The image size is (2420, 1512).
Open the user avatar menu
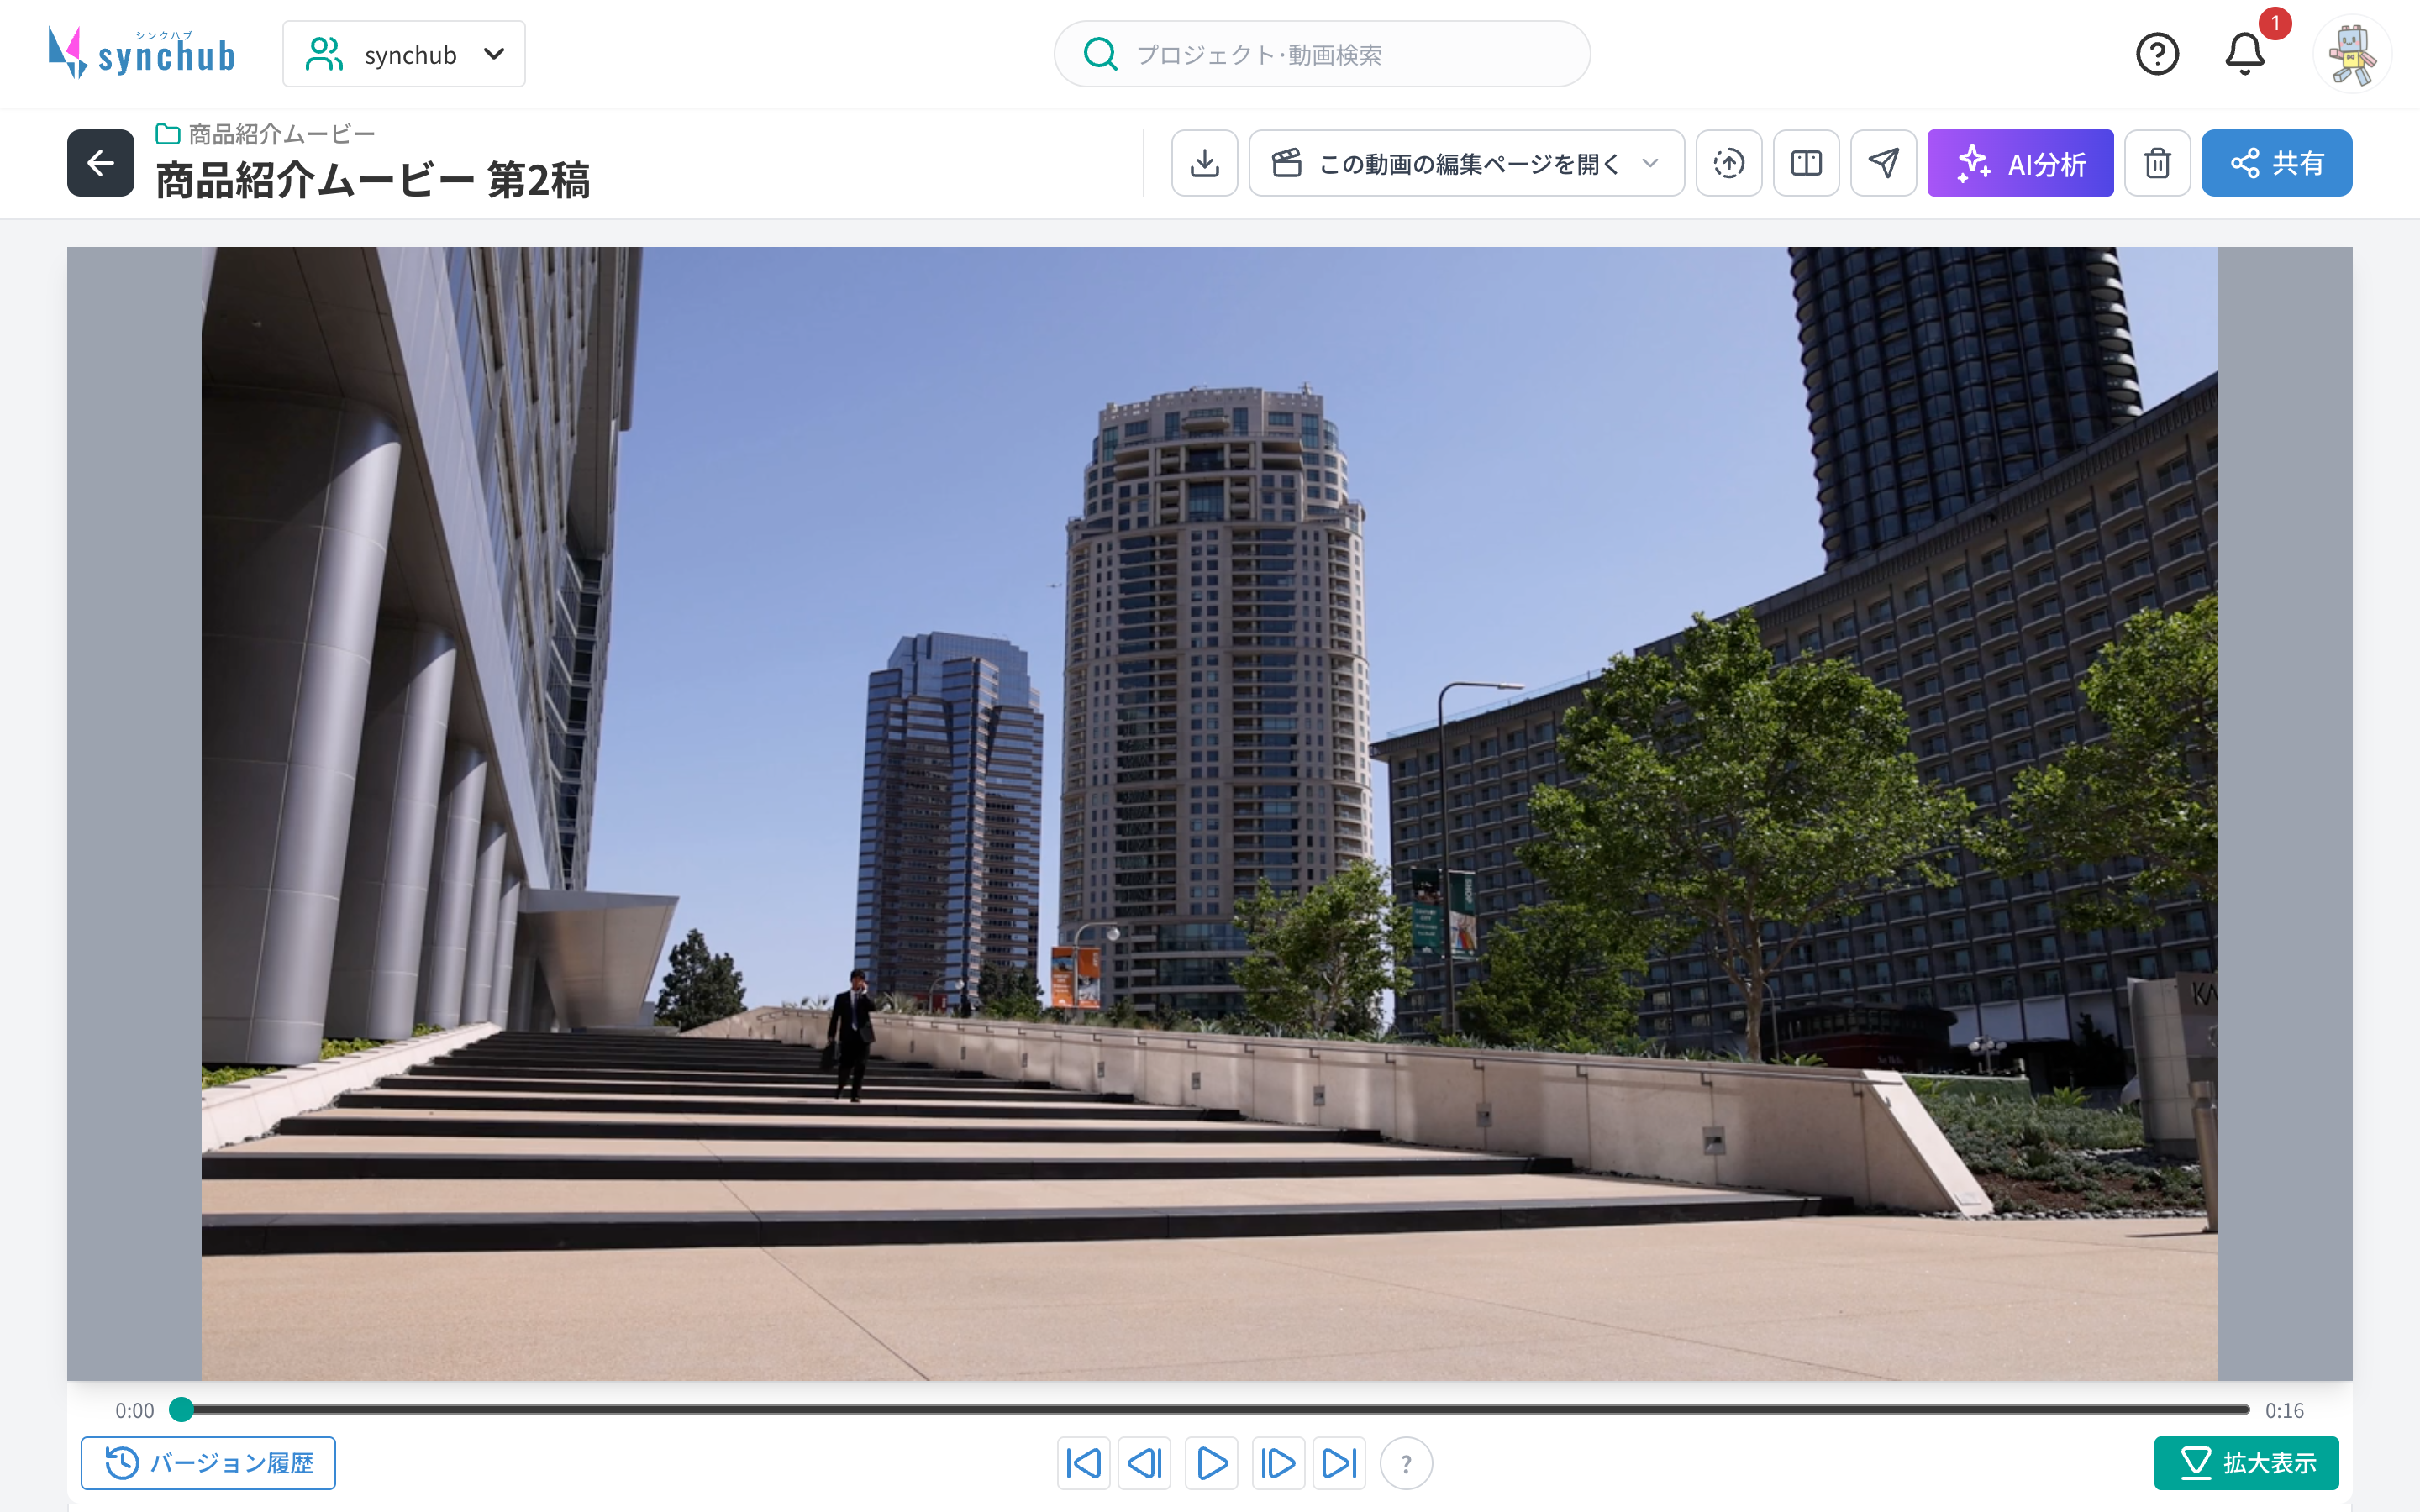coord(2352,54)
